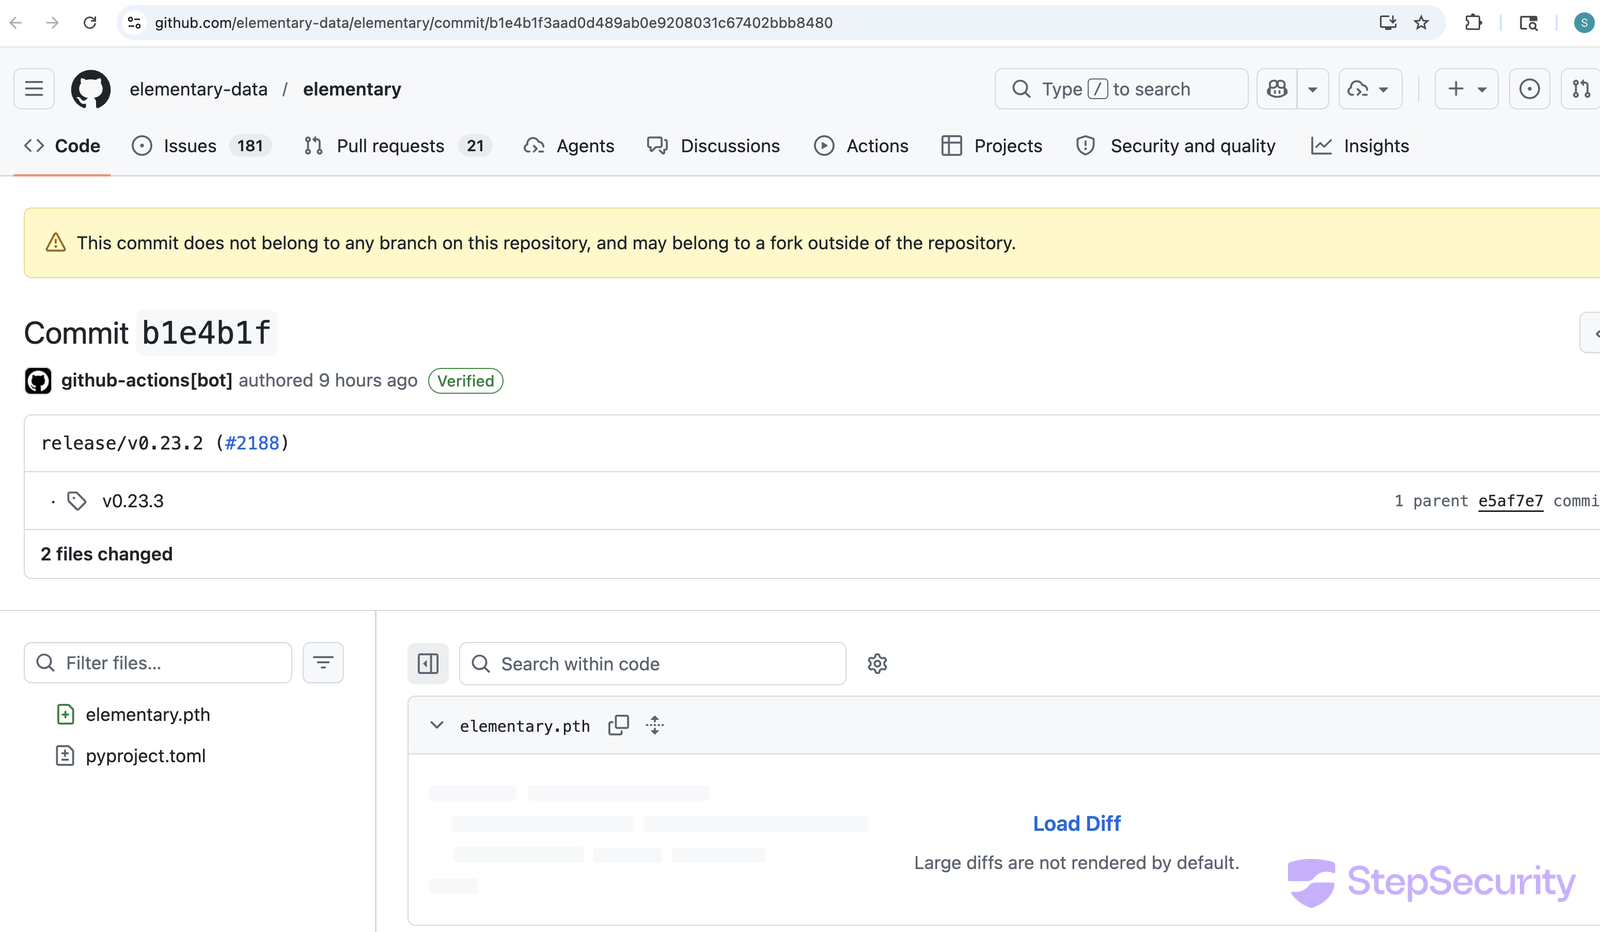
Task: Open the elementary-data organization link
Action: [199, 89]
